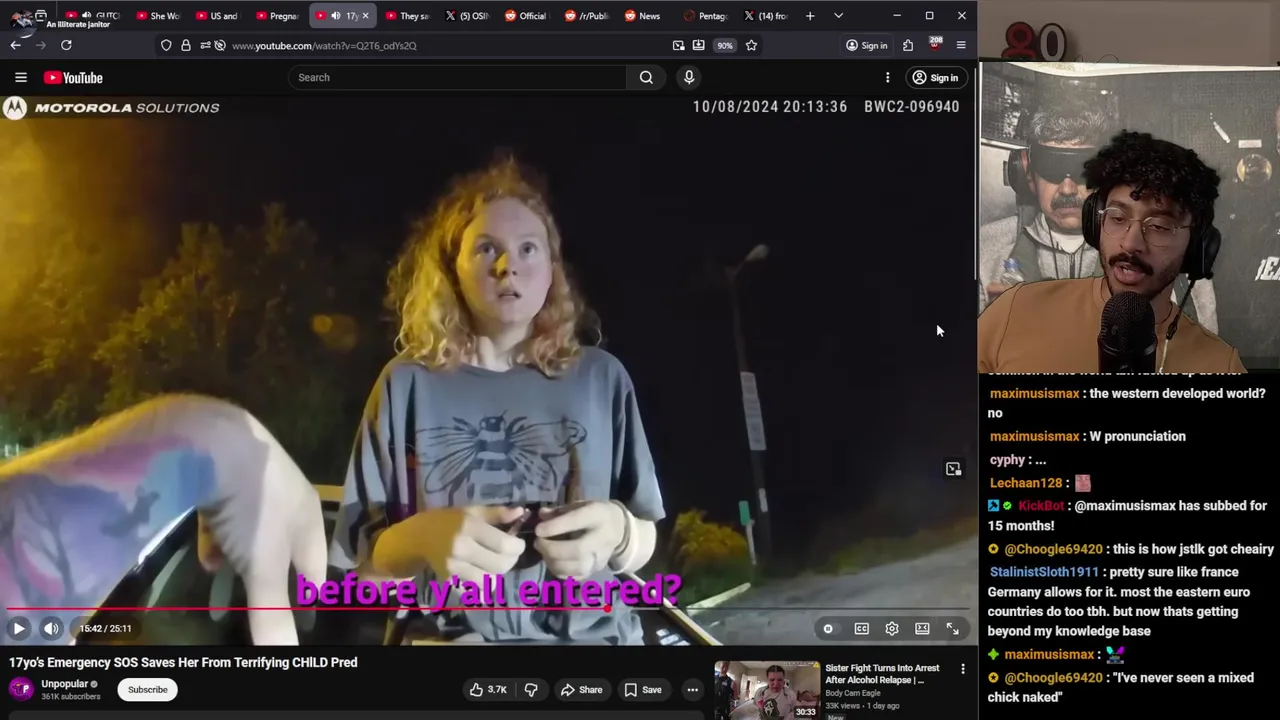The image size is (1280, 720).
Task: Select the YouTube URL in address bar
Action: tap(324, 45)
